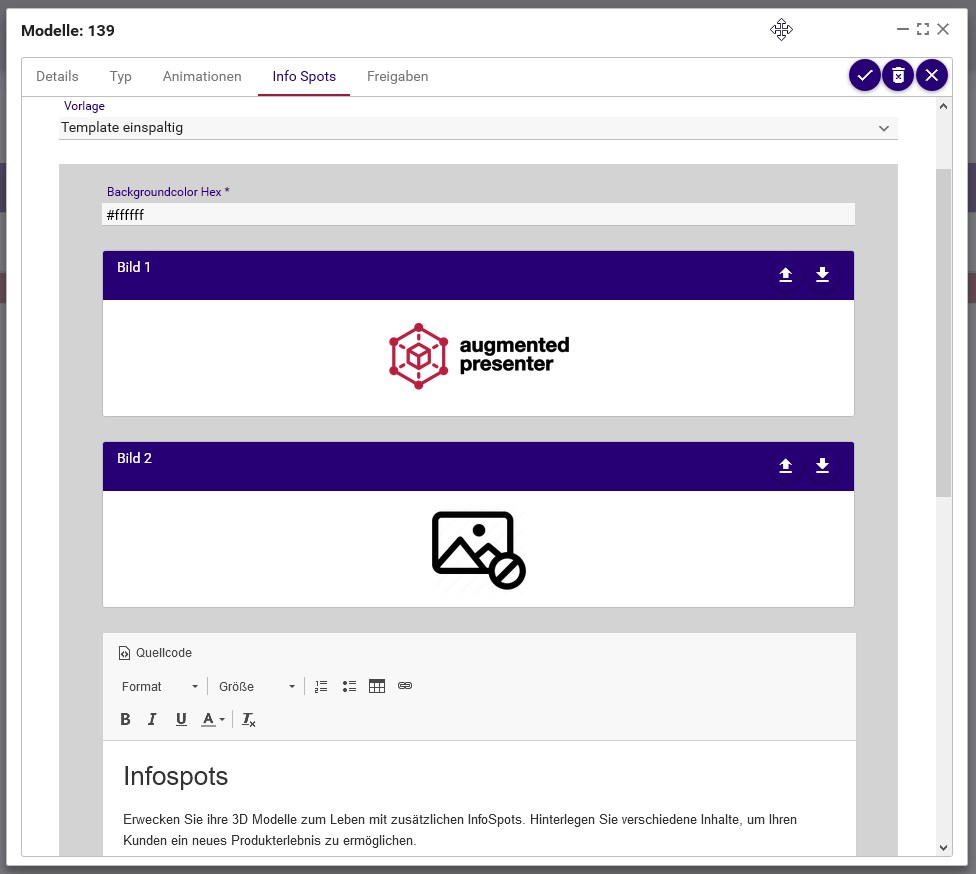Open the Format dropdown in the editor
Viewport: 976px width, 874px height.
160,686
